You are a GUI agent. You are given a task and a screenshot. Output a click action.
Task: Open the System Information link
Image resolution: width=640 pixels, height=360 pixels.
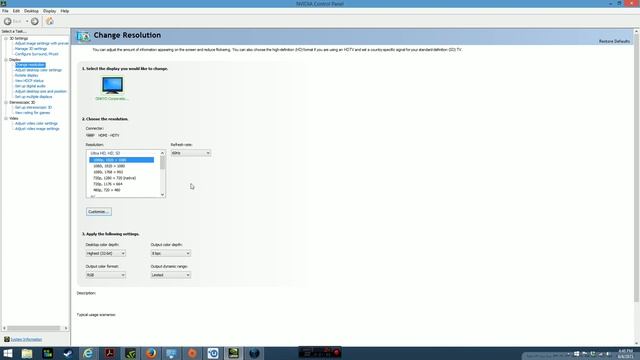click(26, 340)
